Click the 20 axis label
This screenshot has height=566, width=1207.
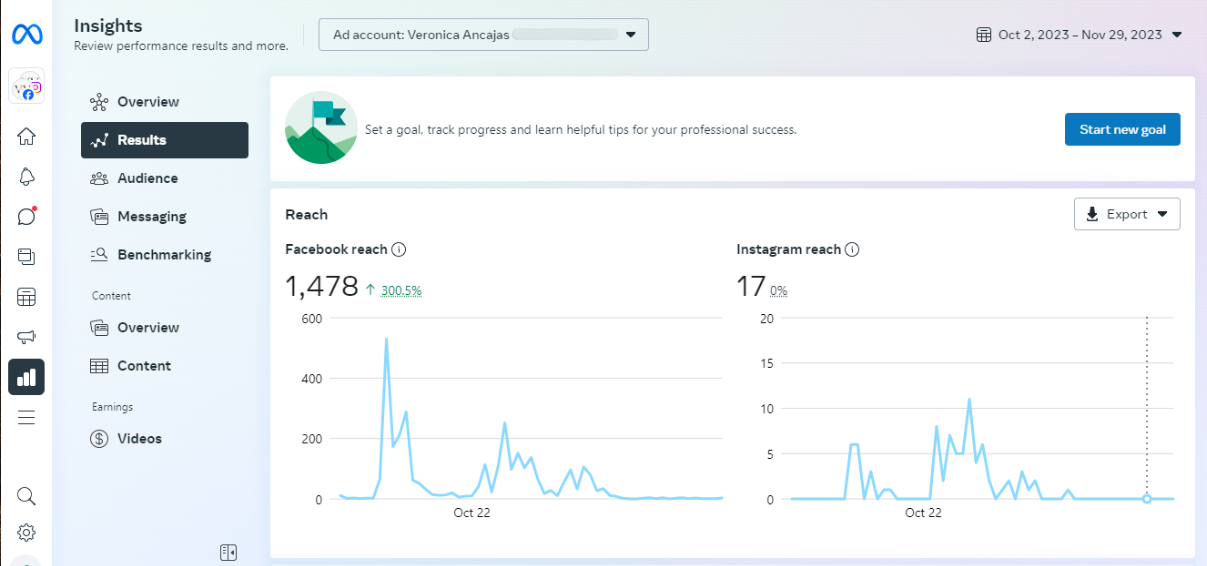click(767, 318)
